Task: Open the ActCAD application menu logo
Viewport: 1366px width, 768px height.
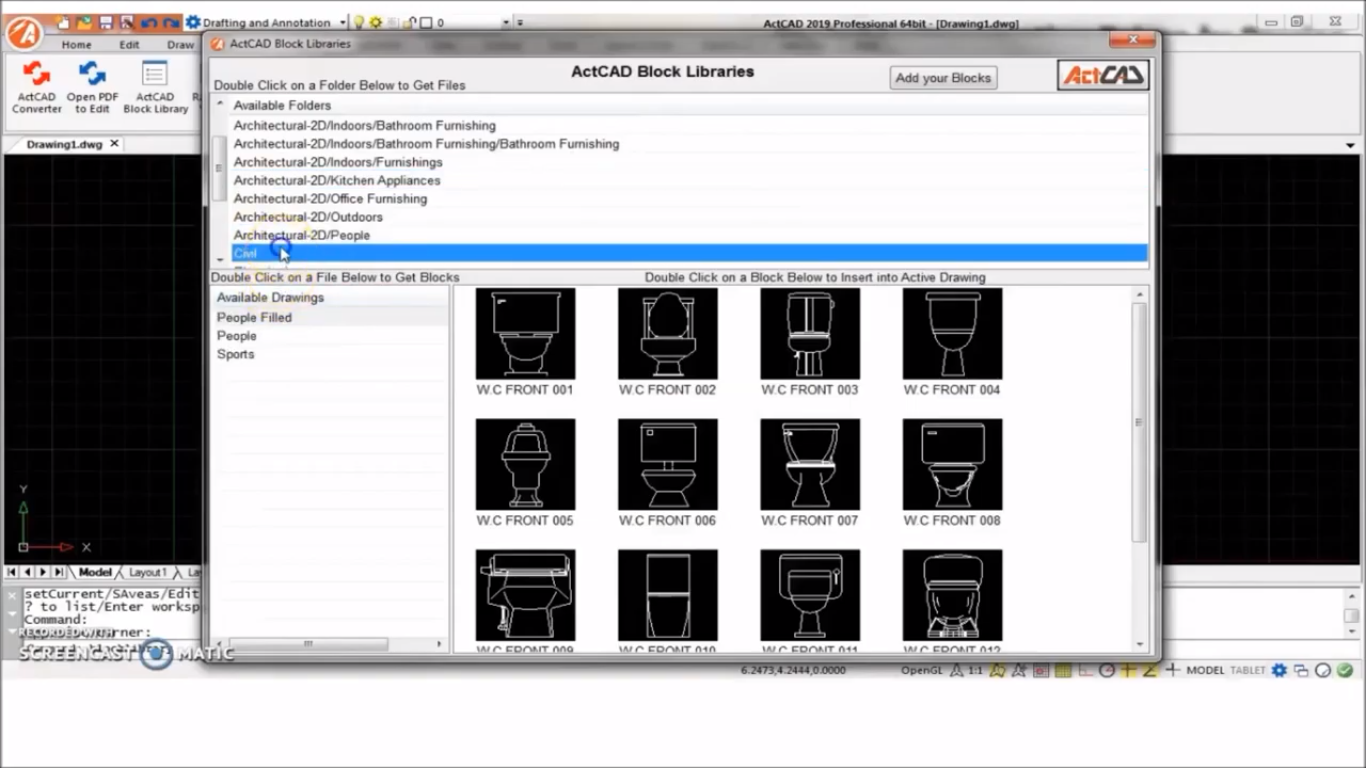Action: click(x=22, y=33)
